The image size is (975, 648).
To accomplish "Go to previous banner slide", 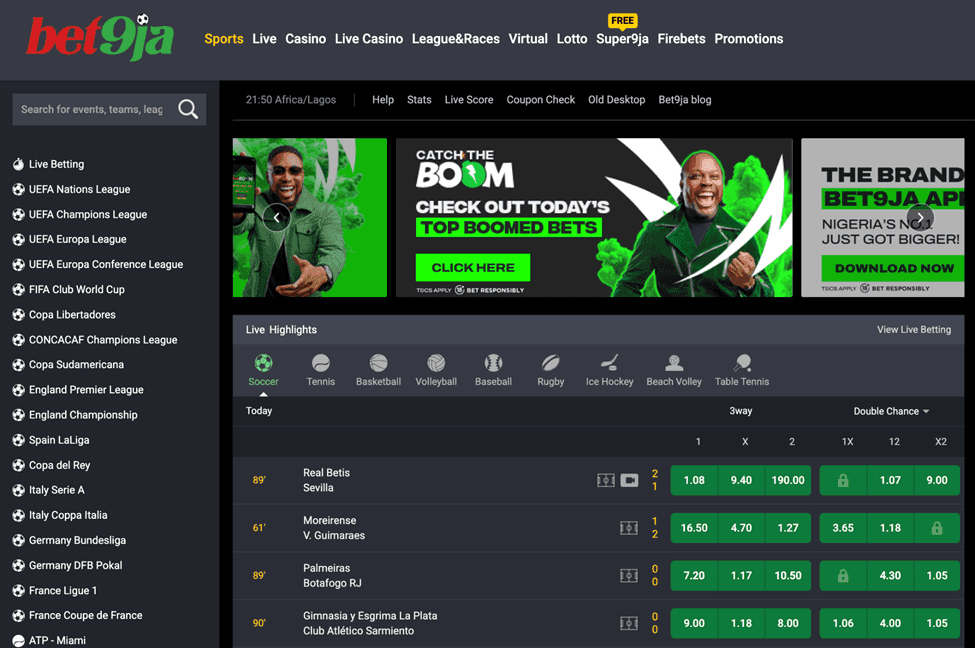I will point(277,218).
